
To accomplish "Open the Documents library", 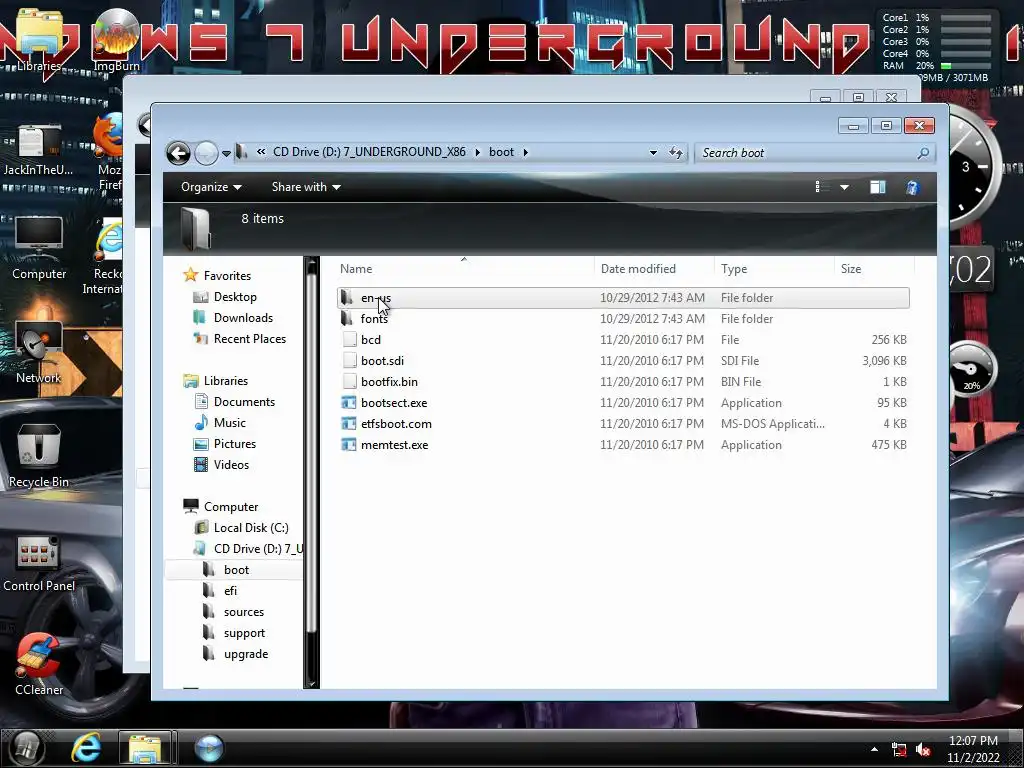I will point(244,402).
